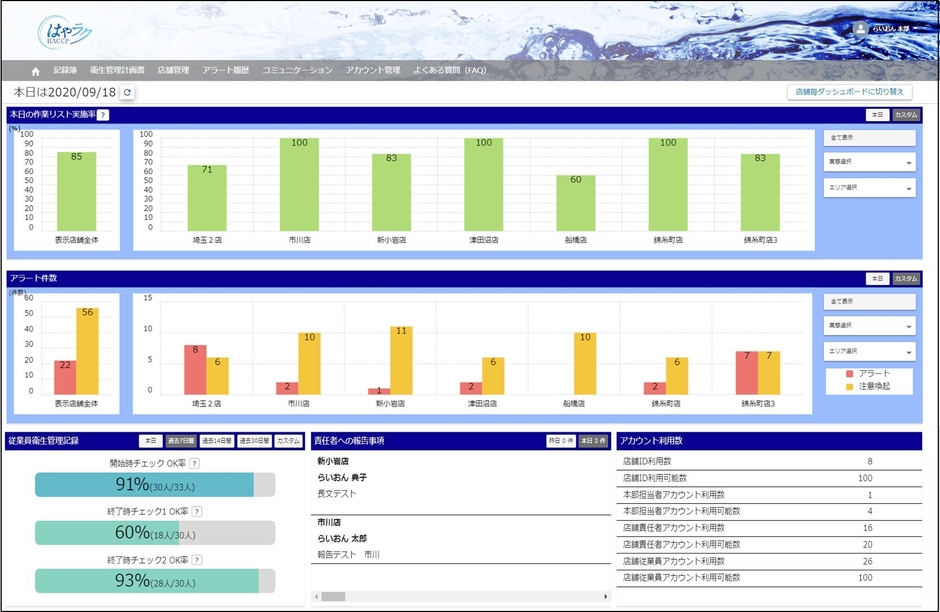Open help icon for 本日の作業リスト実施率
940x612 pixels.
pyautogui.click(x=103, y=115)
